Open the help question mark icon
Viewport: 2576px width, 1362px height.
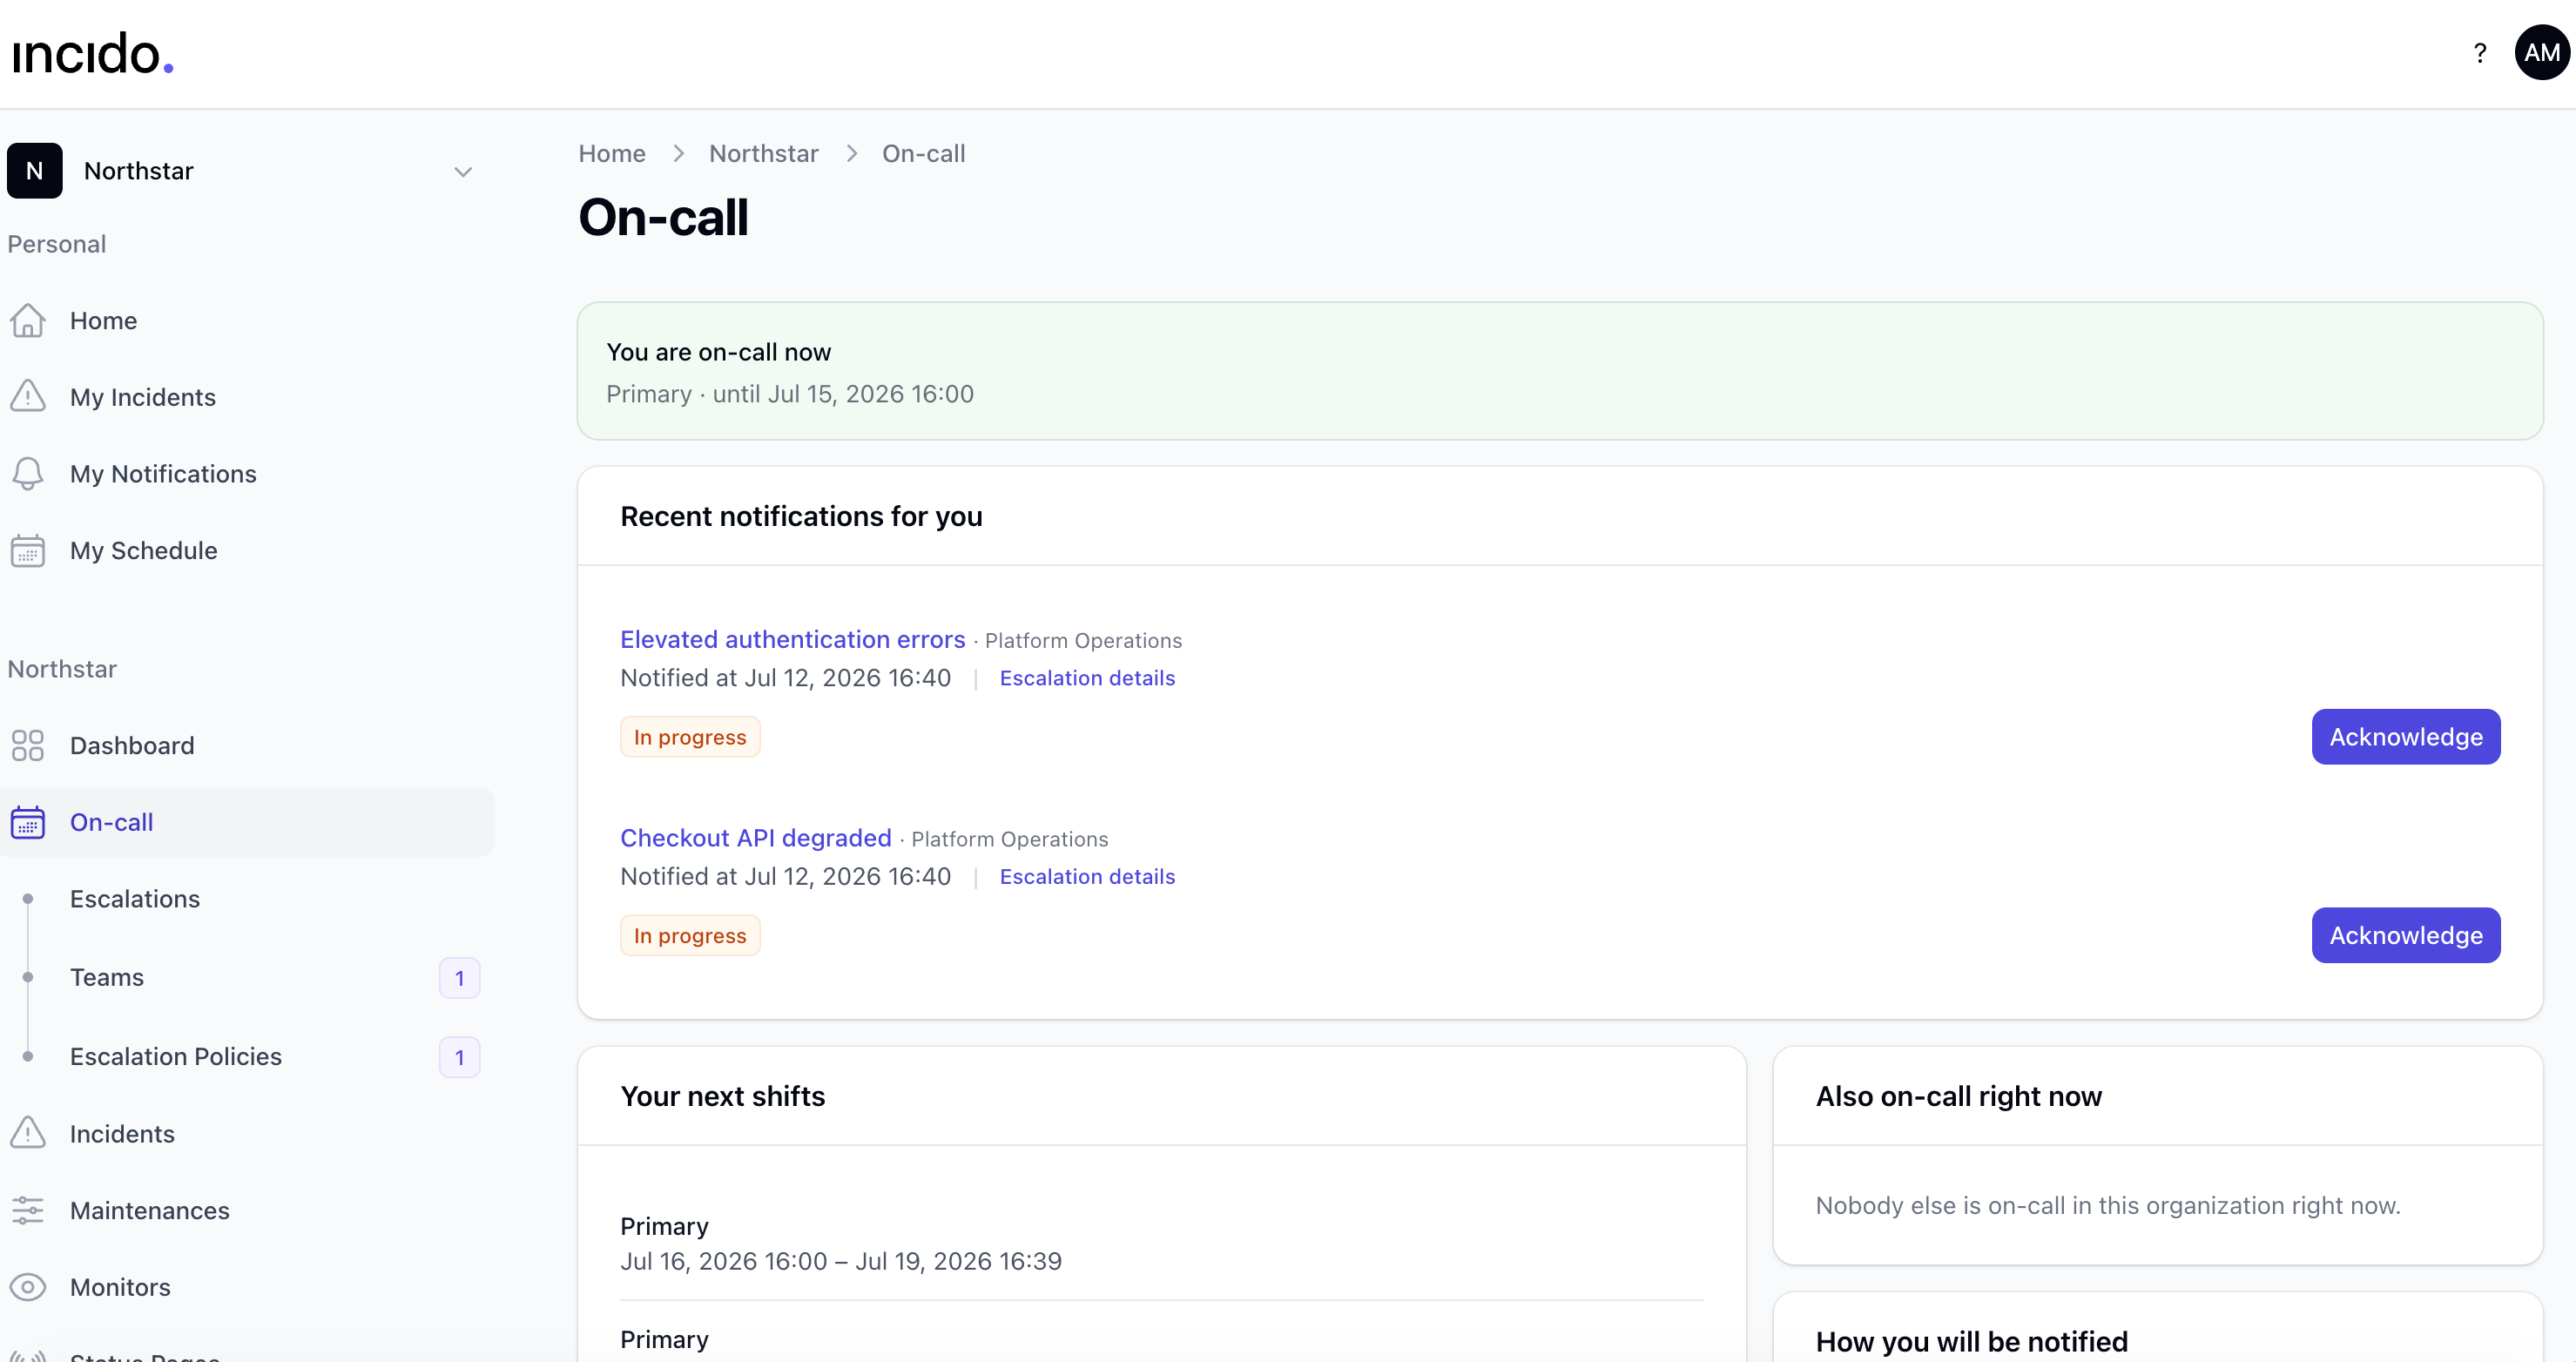[x=2479, y=53]
